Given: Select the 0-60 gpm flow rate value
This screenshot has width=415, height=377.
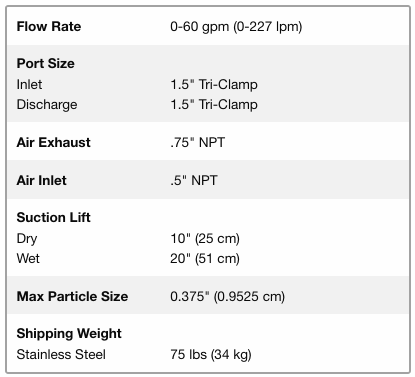Looking at the screenshot, I should click(x=236, y=27).
